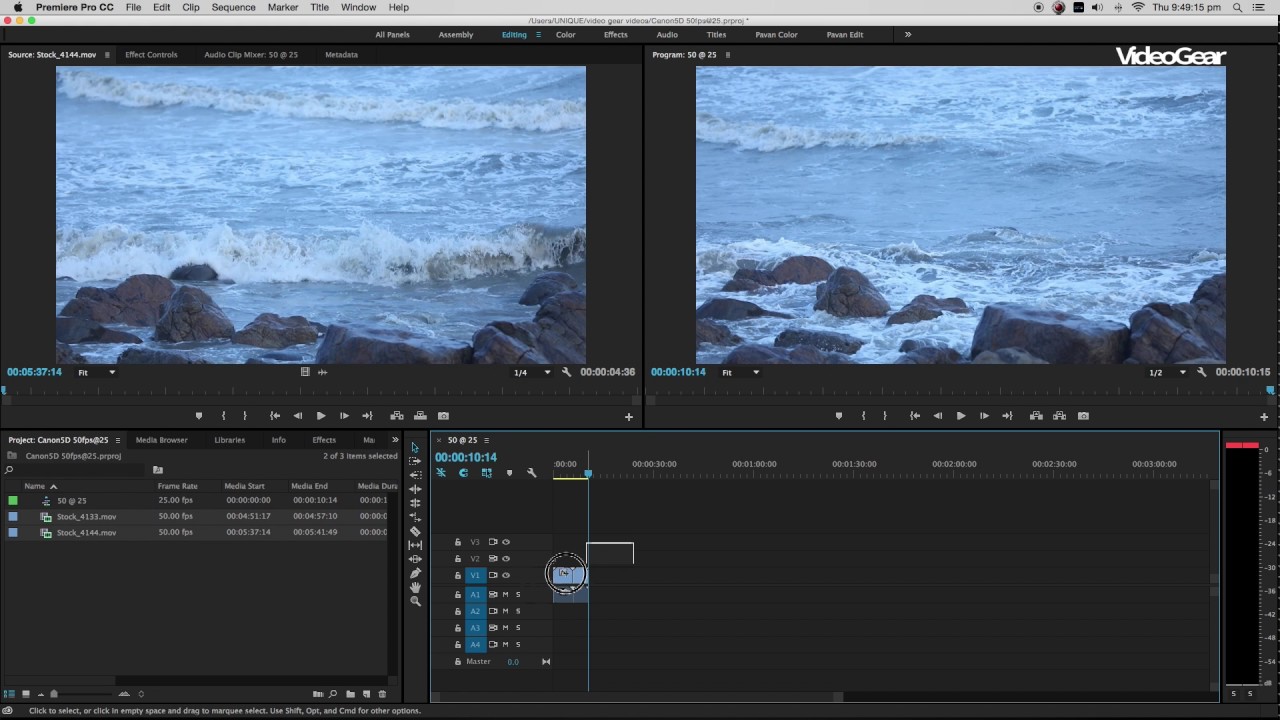Mute audio track A1

[x=505, y=594]
